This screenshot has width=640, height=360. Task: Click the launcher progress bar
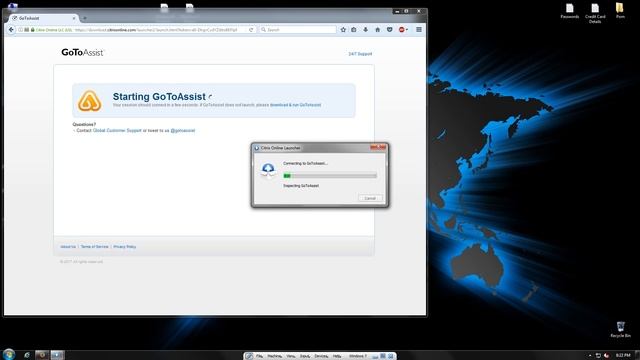coord(330,176)
